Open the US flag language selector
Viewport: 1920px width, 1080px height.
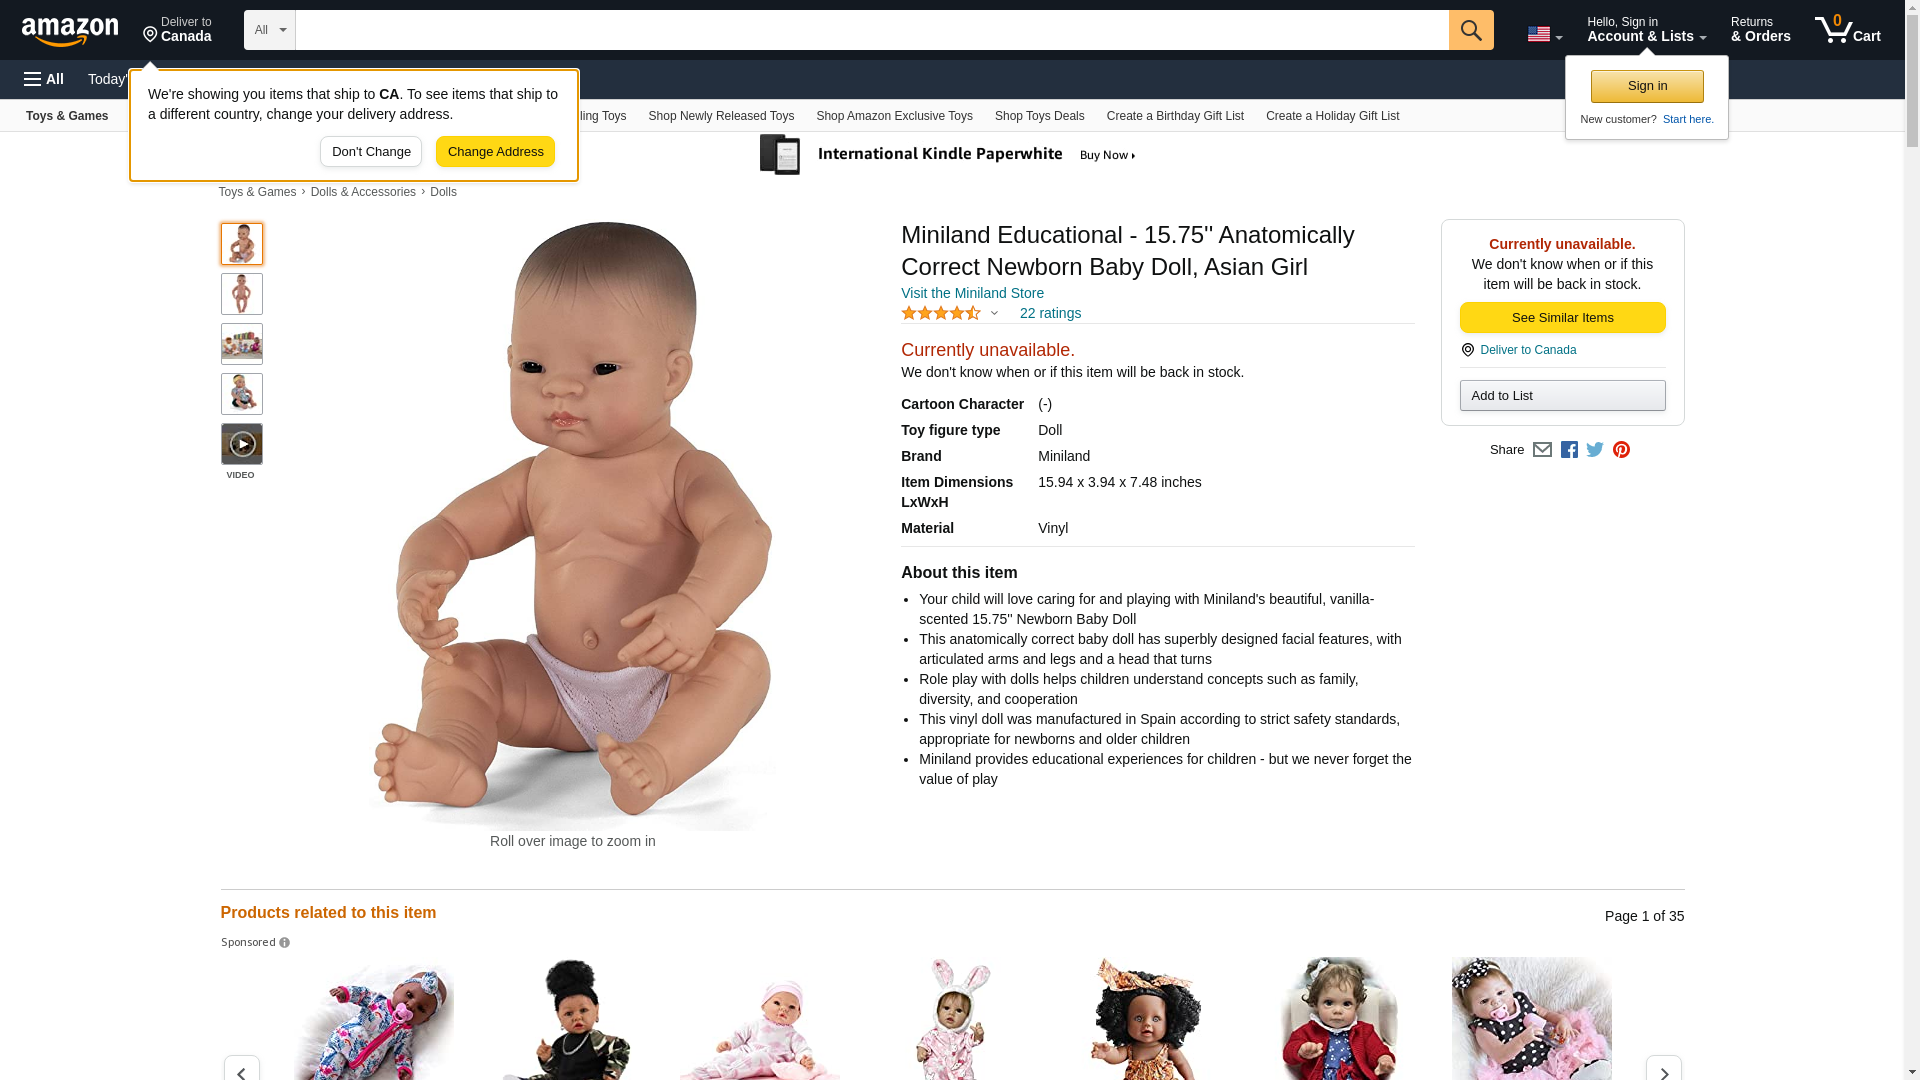click(x=1544, y=34)
